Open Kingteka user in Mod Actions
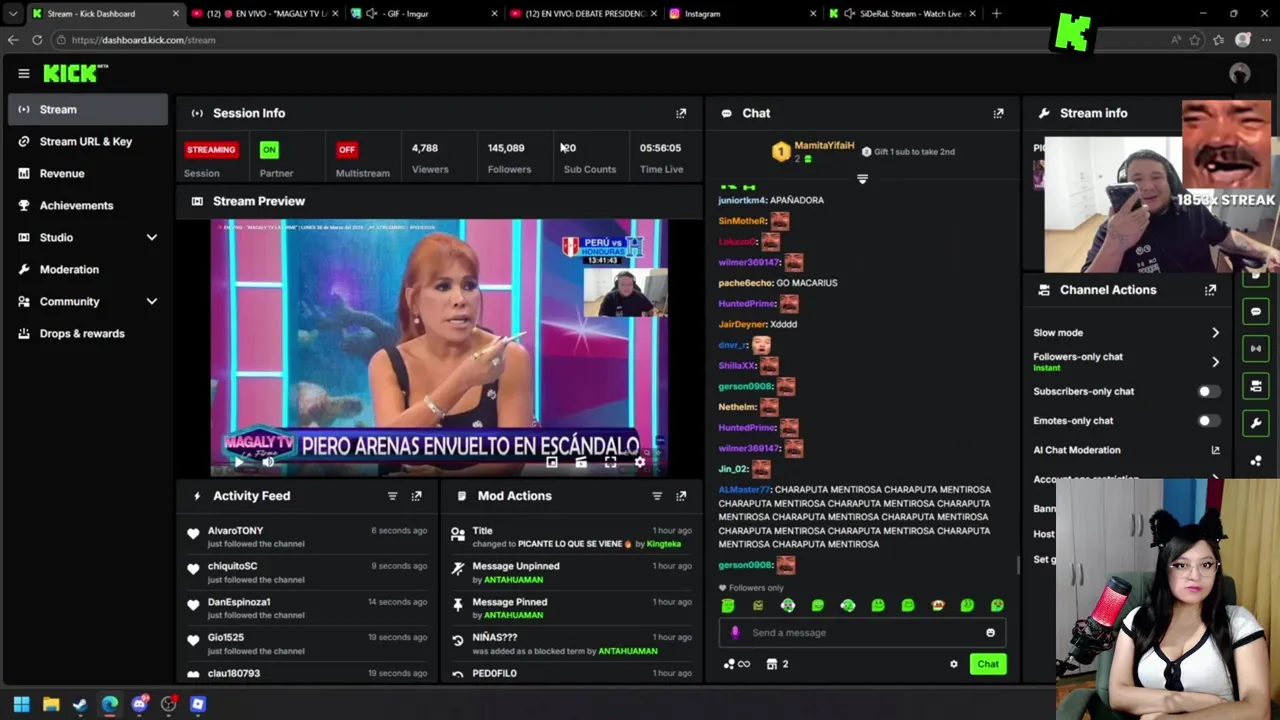The height and width of the screenshot is (720, 1280). (664, 544)
